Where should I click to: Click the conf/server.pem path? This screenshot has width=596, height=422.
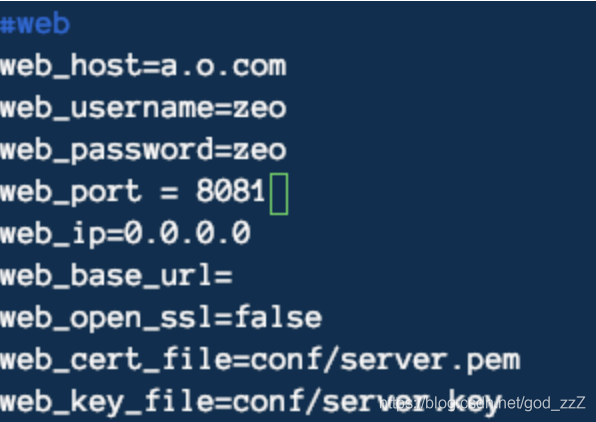[x=385, y=360]
